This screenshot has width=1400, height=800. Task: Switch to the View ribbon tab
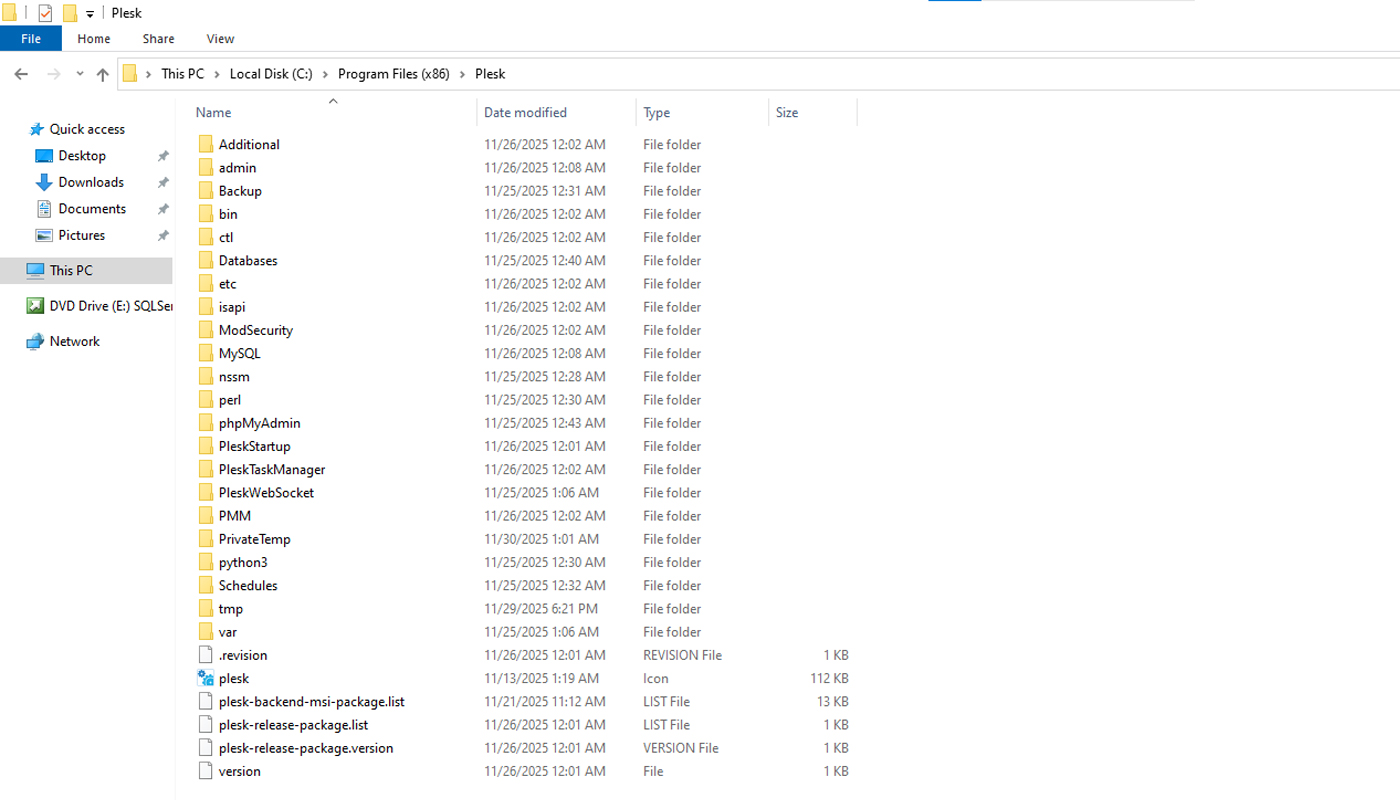pos(220,39)
